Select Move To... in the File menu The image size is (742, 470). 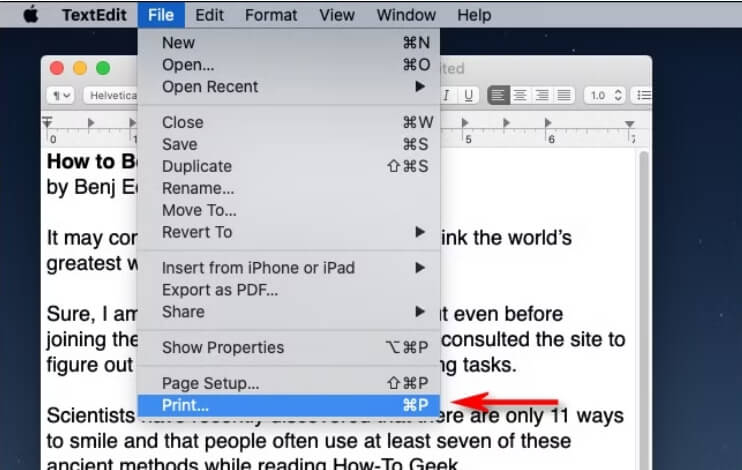pyautogui.click(x=289, y=210)
